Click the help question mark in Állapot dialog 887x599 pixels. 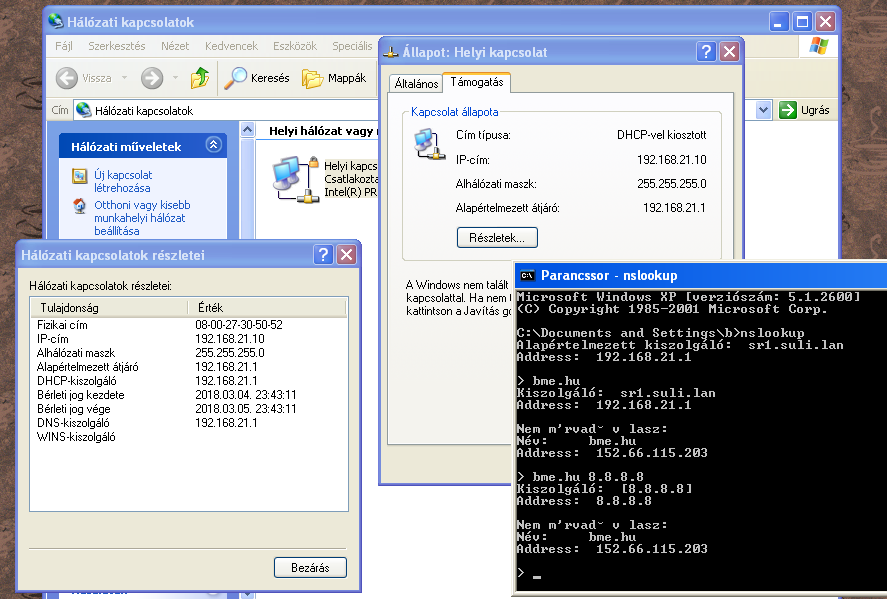point(706,52)
